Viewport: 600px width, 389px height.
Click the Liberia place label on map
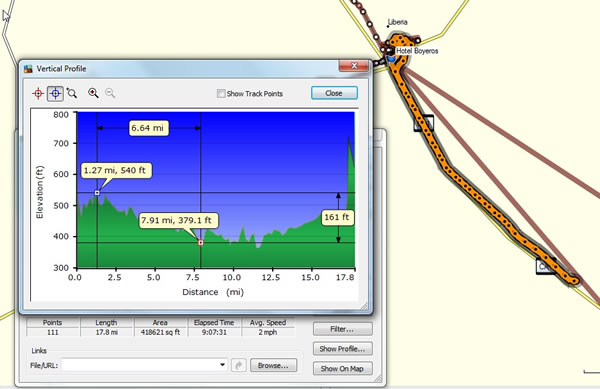pyautogui.click(x=398, y=22)
